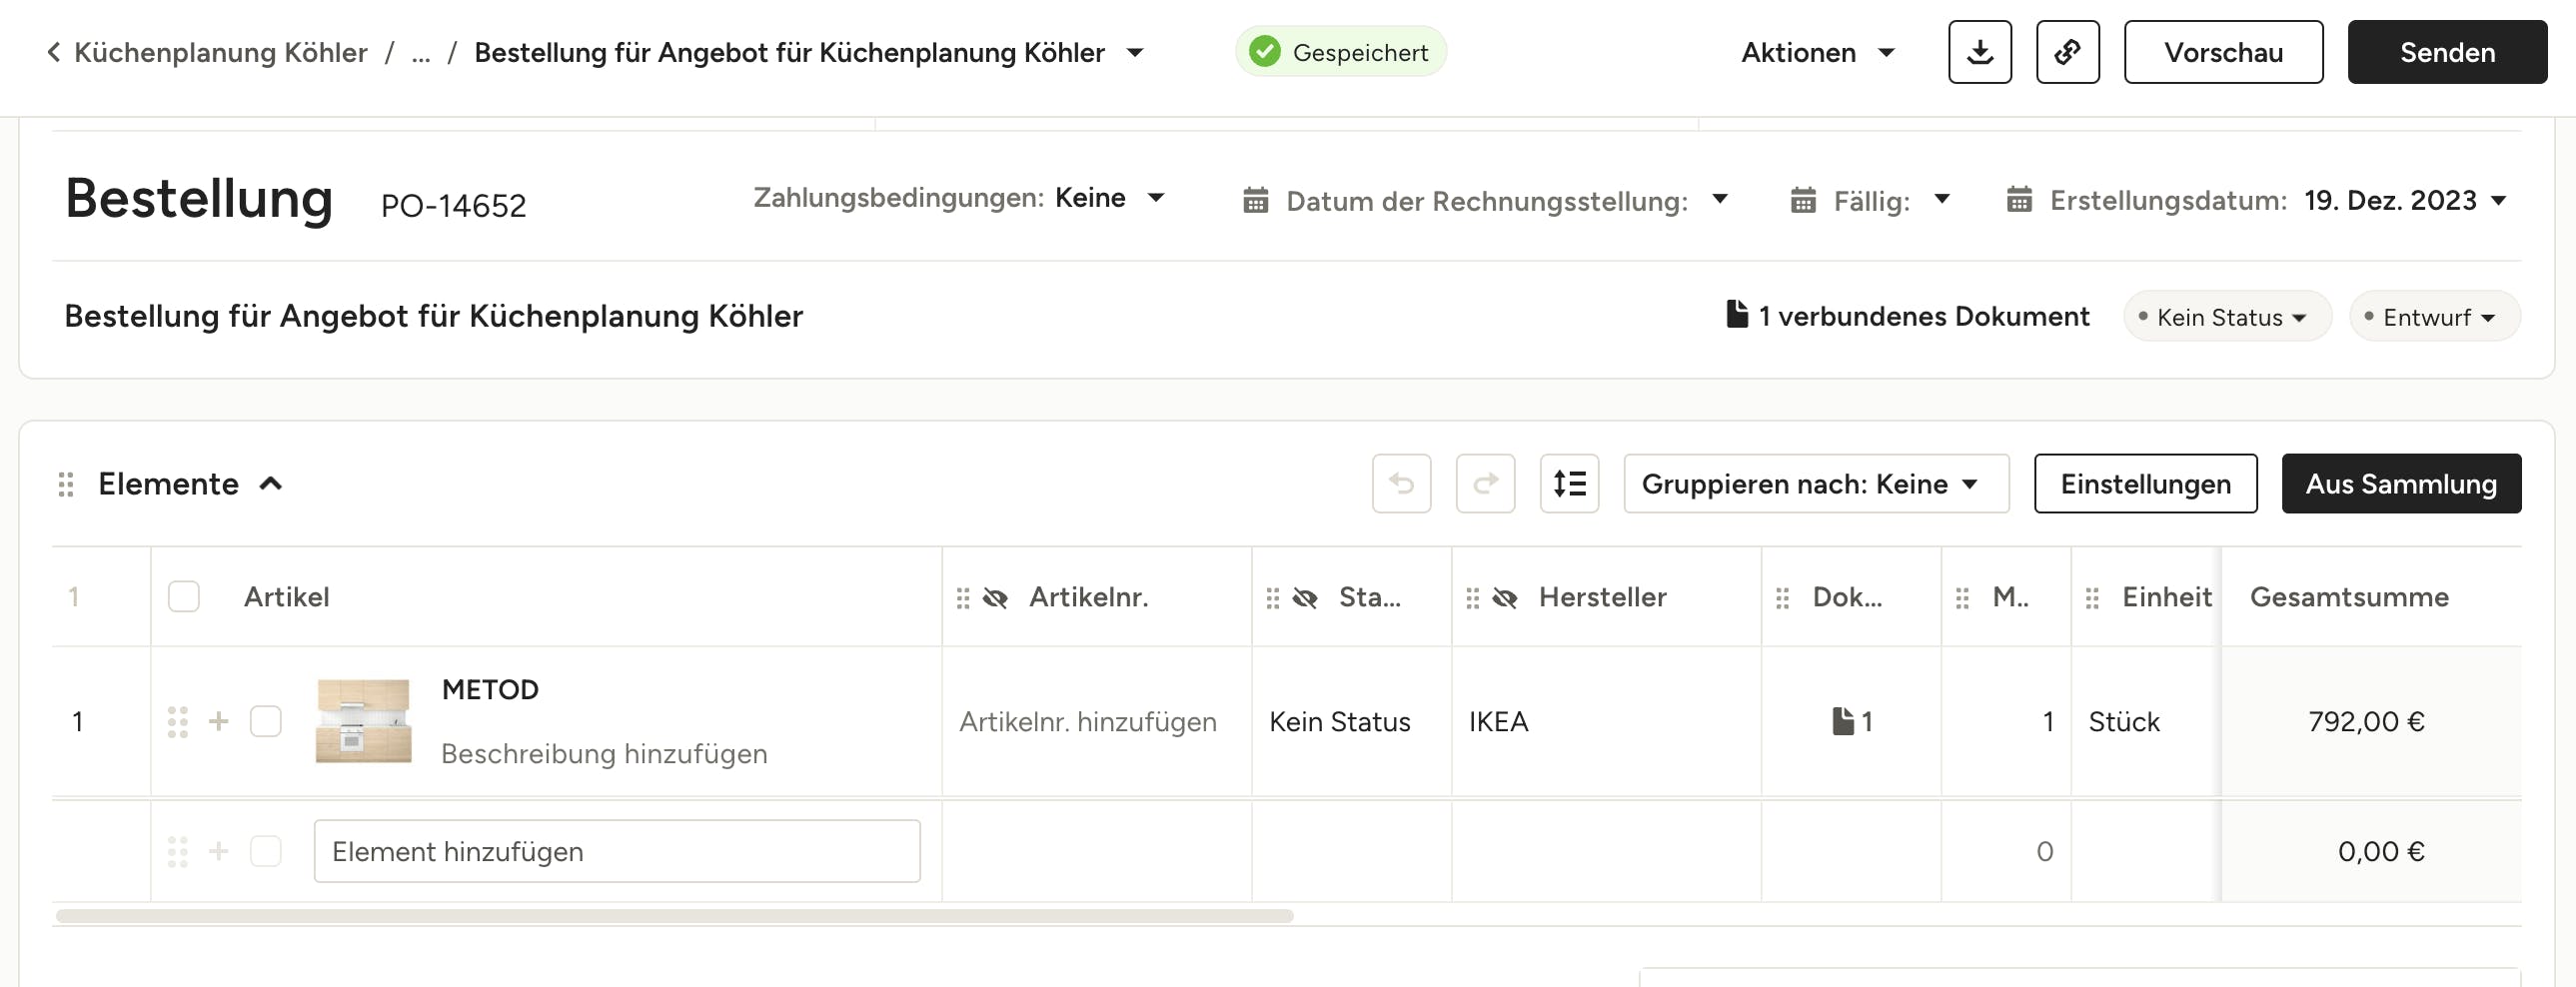Open the METOD kitchen thumbnail image

(363, 721)
